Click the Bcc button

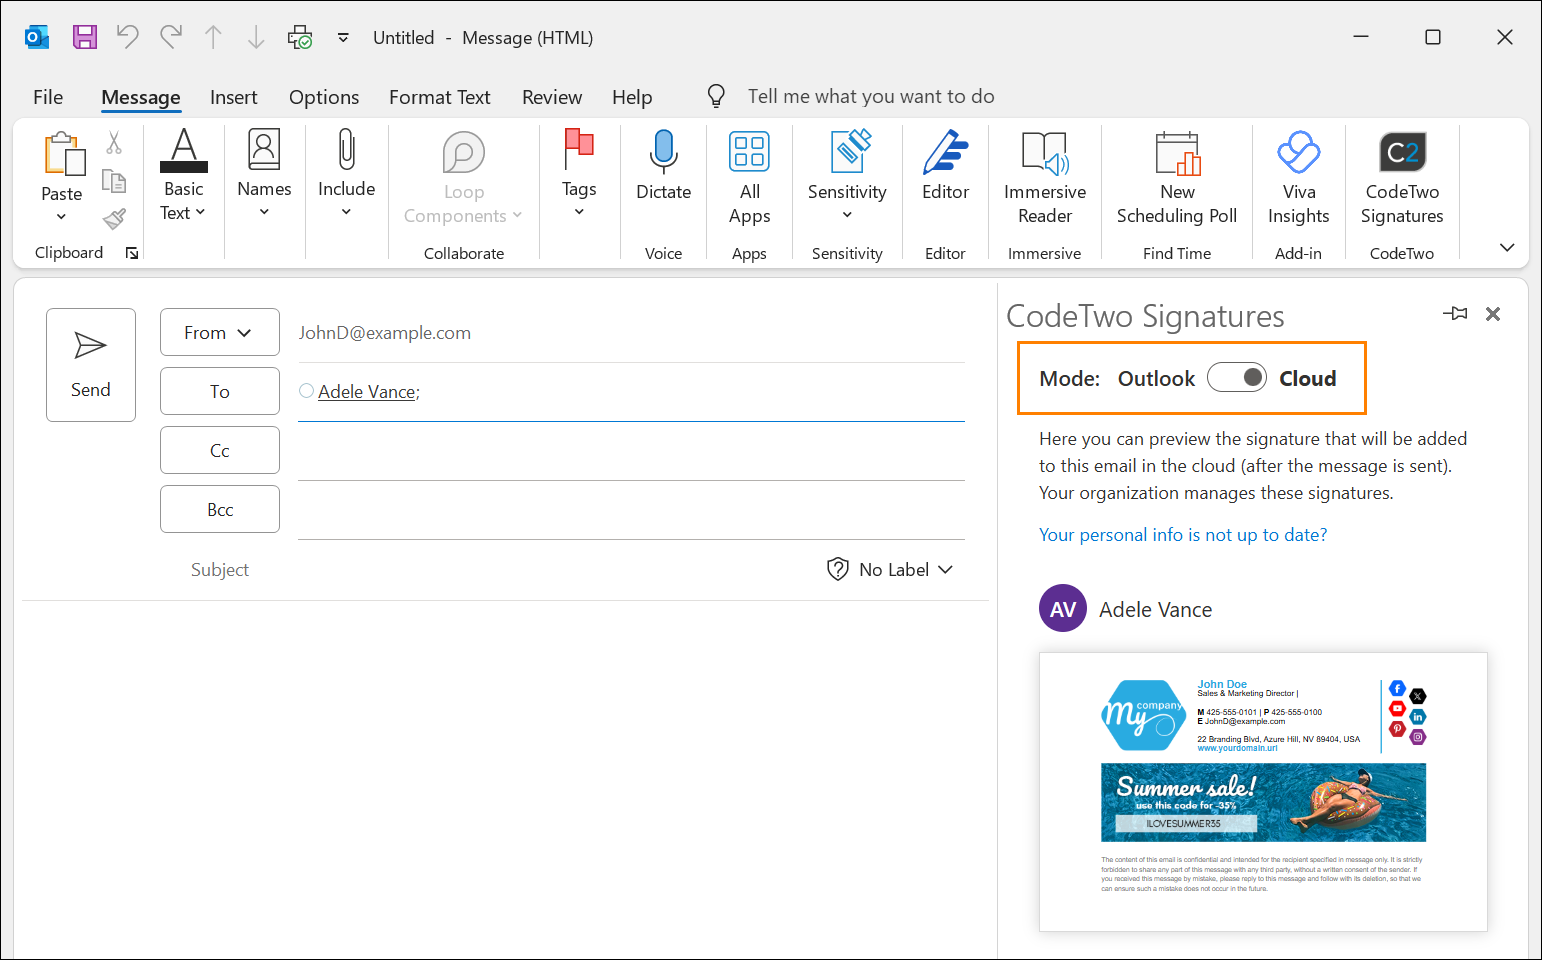[x=220, y=509]
